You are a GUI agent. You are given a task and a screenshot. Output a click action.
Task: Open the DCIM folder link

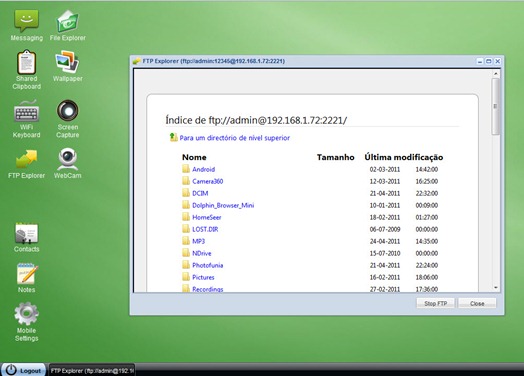[200, 194]
